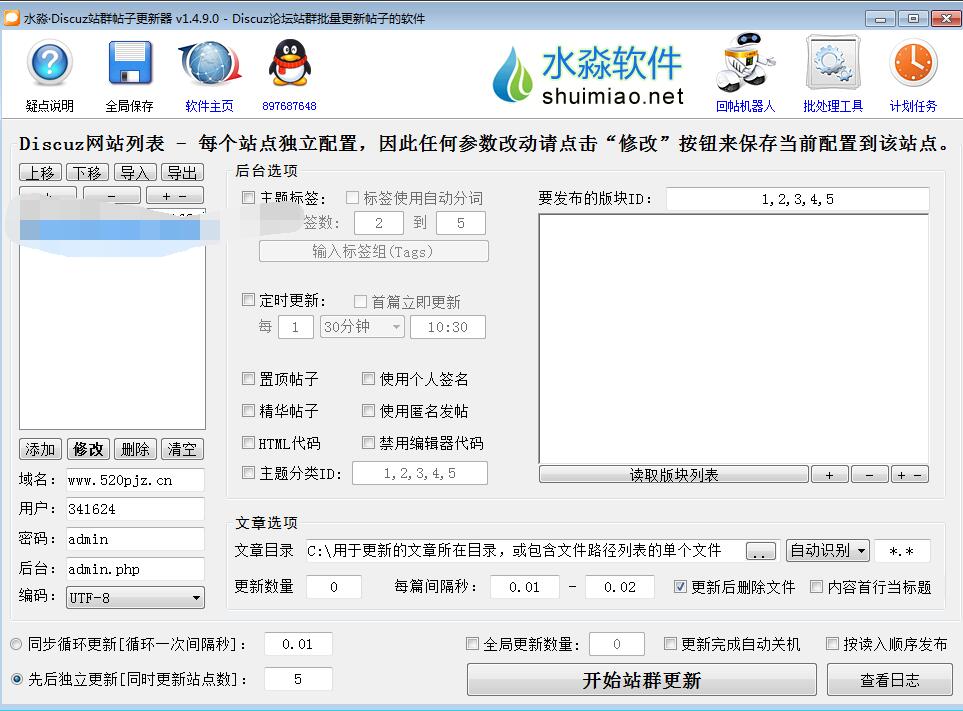The width and height of the screenshot is (963, 711).
Task: Uncheck the 更新后删除文件 checkbox
Action: coord(680,587)
